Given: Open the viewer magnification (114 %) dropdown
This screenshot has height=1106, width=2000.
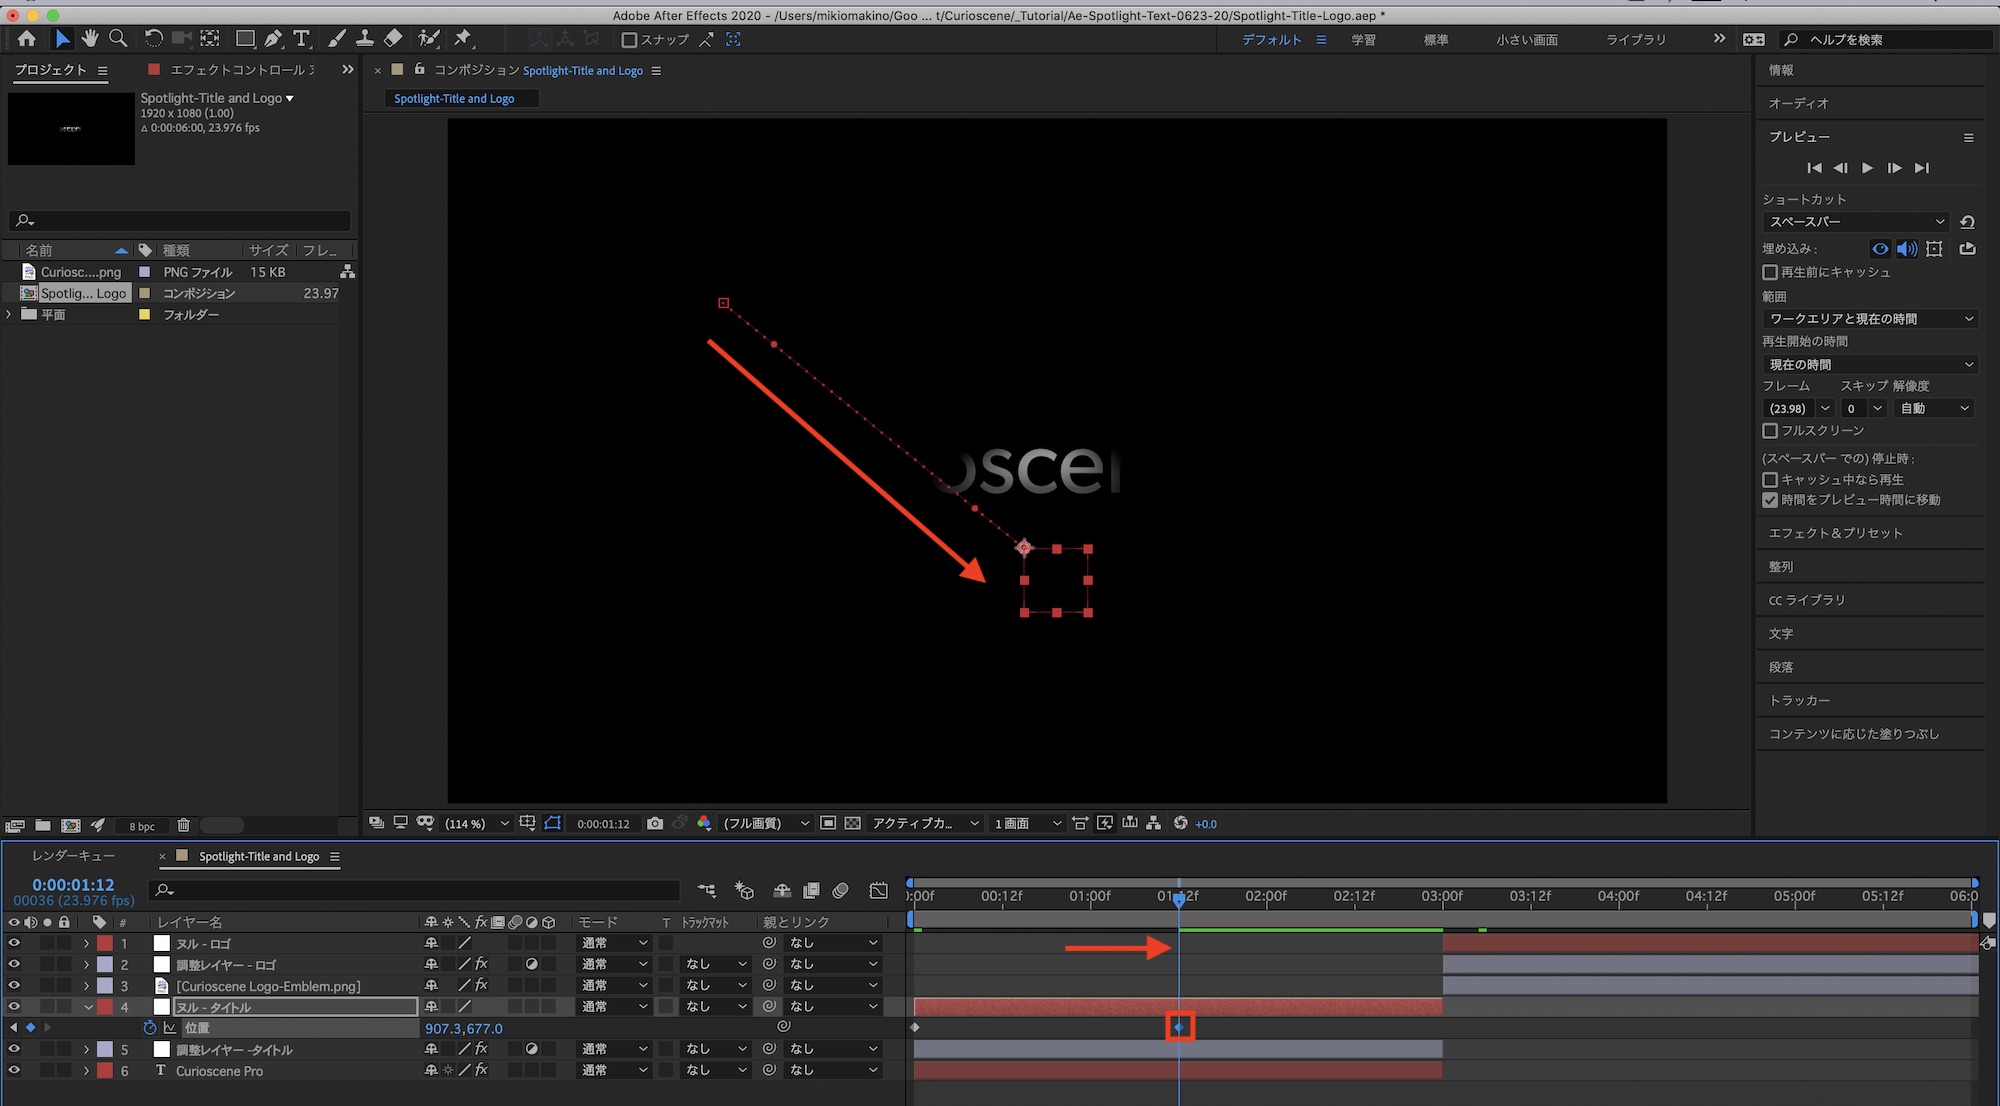Looking at the screenshot, I should pos(476,823).
